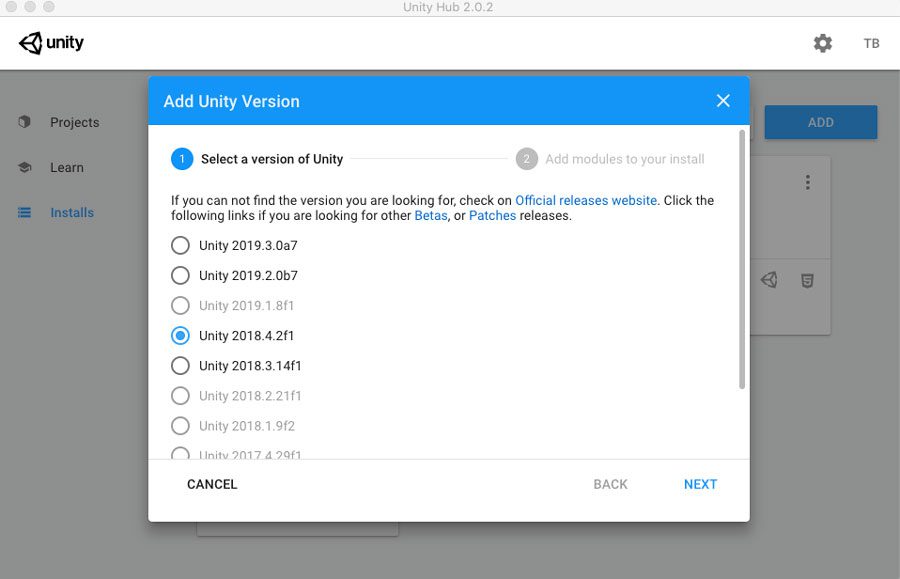This screenshot has height=579, width=900.
Task: Click the Installs list icon in sidebar
Action: pos(24,212)
